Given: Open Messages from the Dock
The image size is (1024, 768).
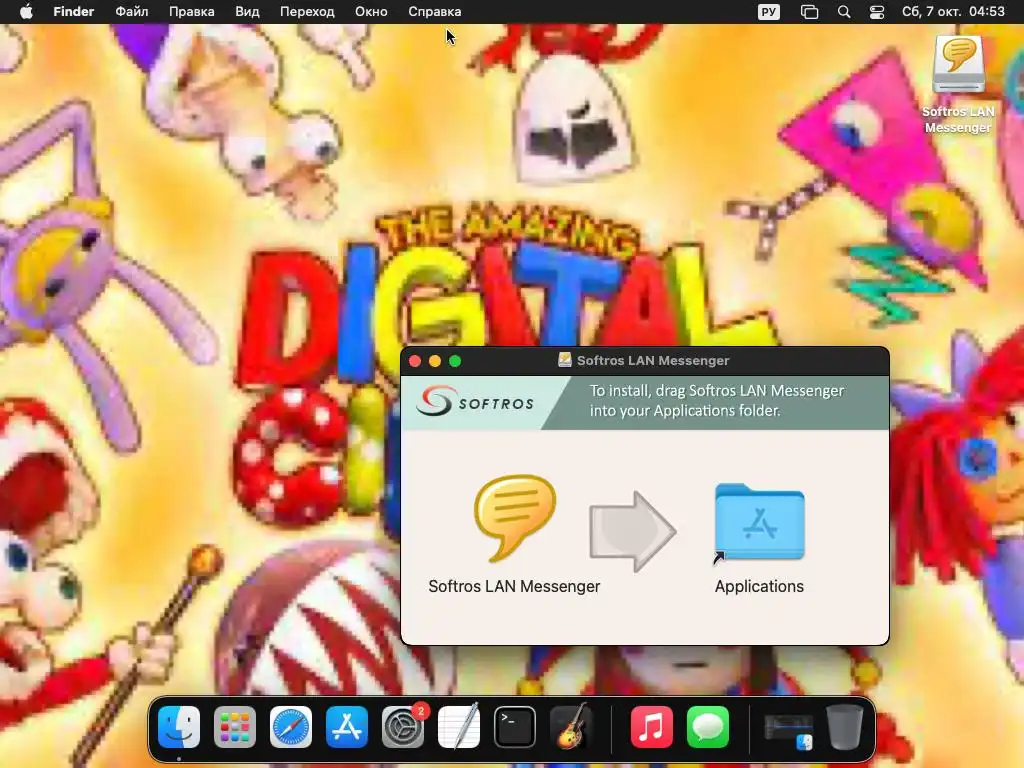Looking at the screenshot, I should [707, 726].
